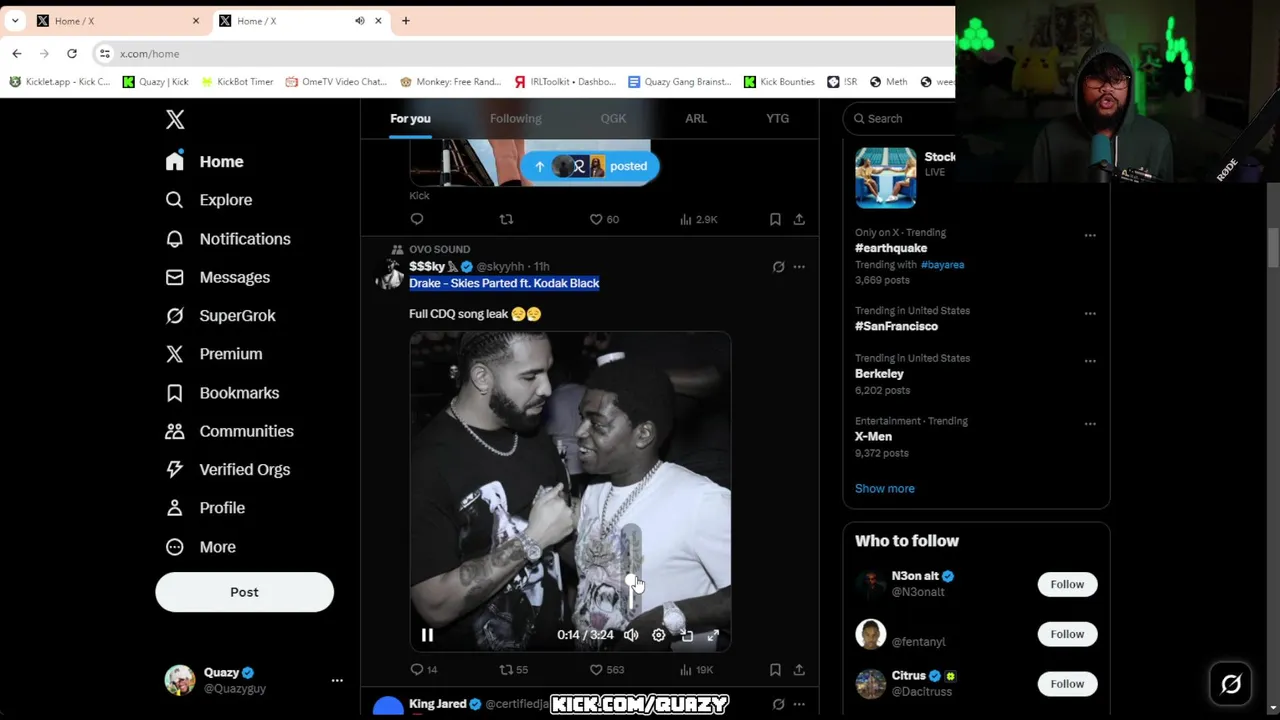
Task: Reply to the Kick post above
Action: tap(417, 219)
